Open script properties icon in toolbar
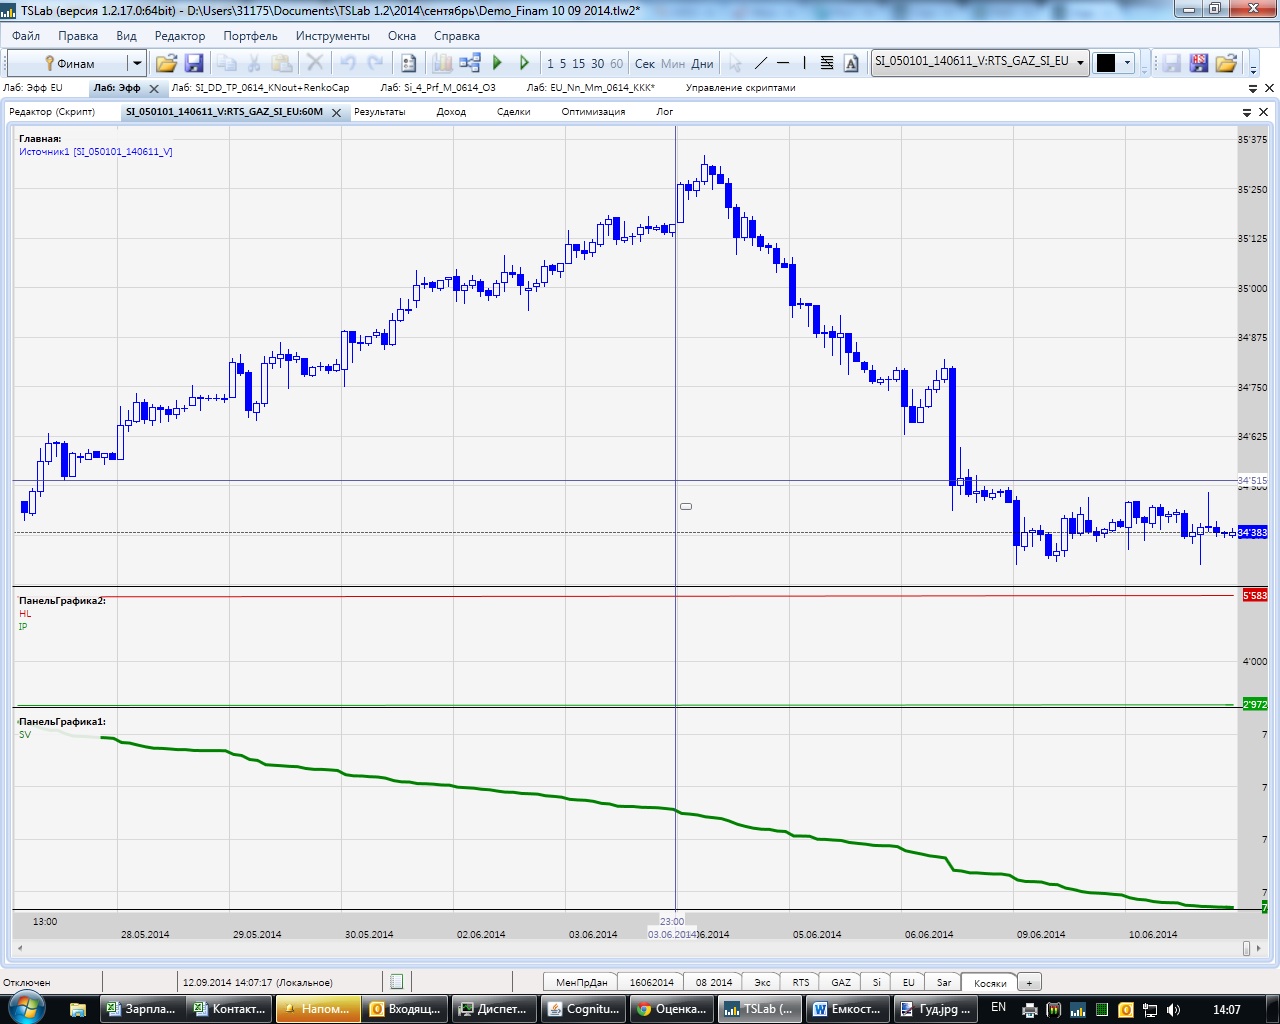This screenshot has height=1024, width=1280. point(408,63)
